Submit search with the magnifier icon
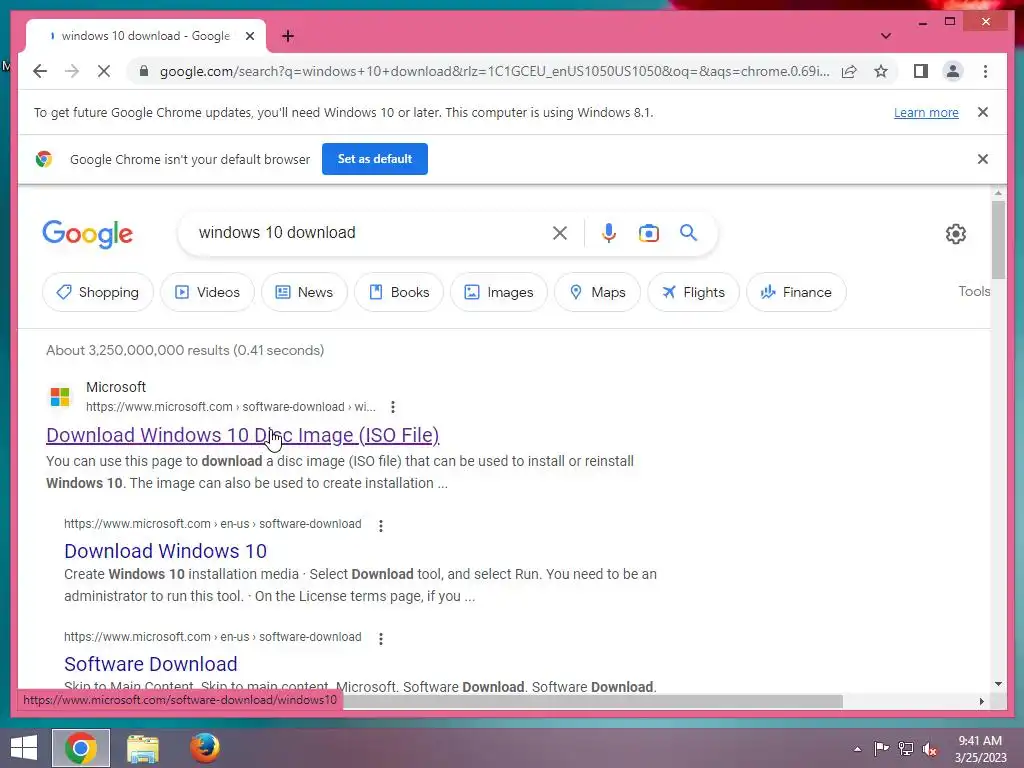 point(688,232)
